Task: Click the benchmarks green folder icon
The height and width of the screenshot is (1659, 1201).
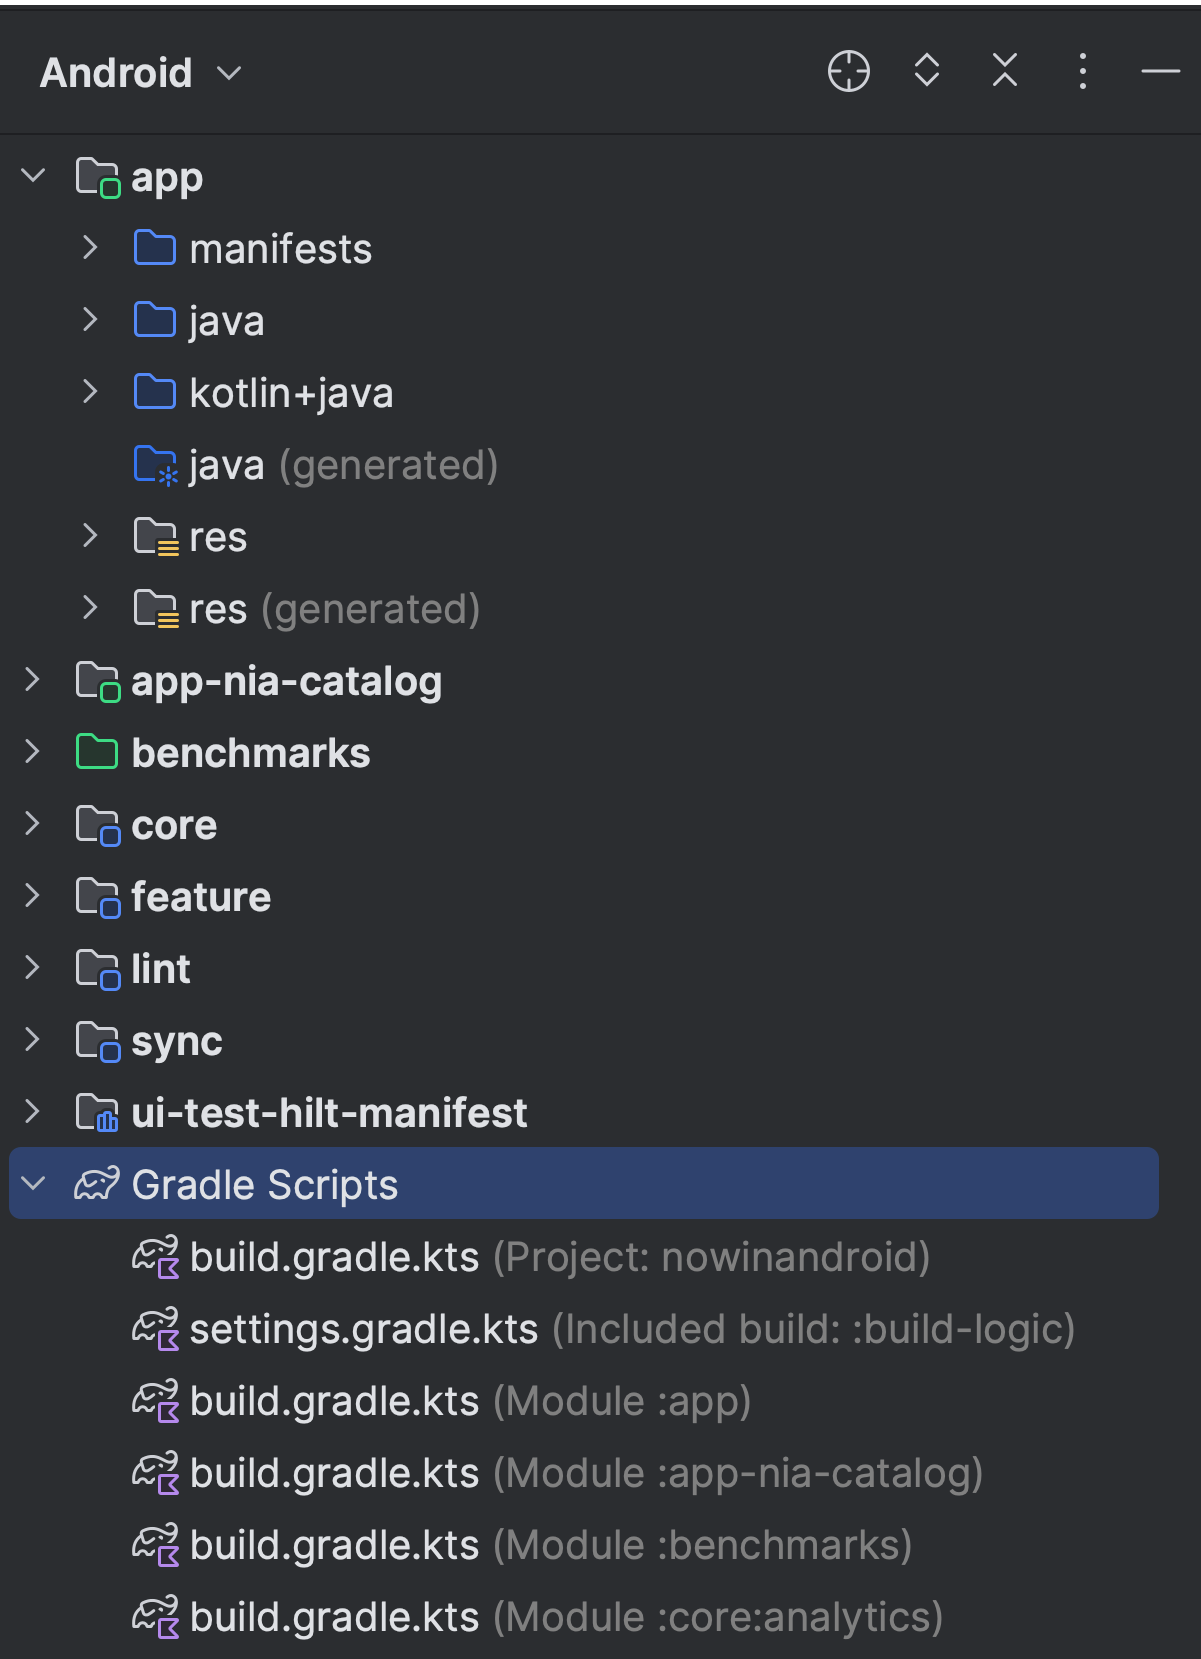Action: [97, 752]
